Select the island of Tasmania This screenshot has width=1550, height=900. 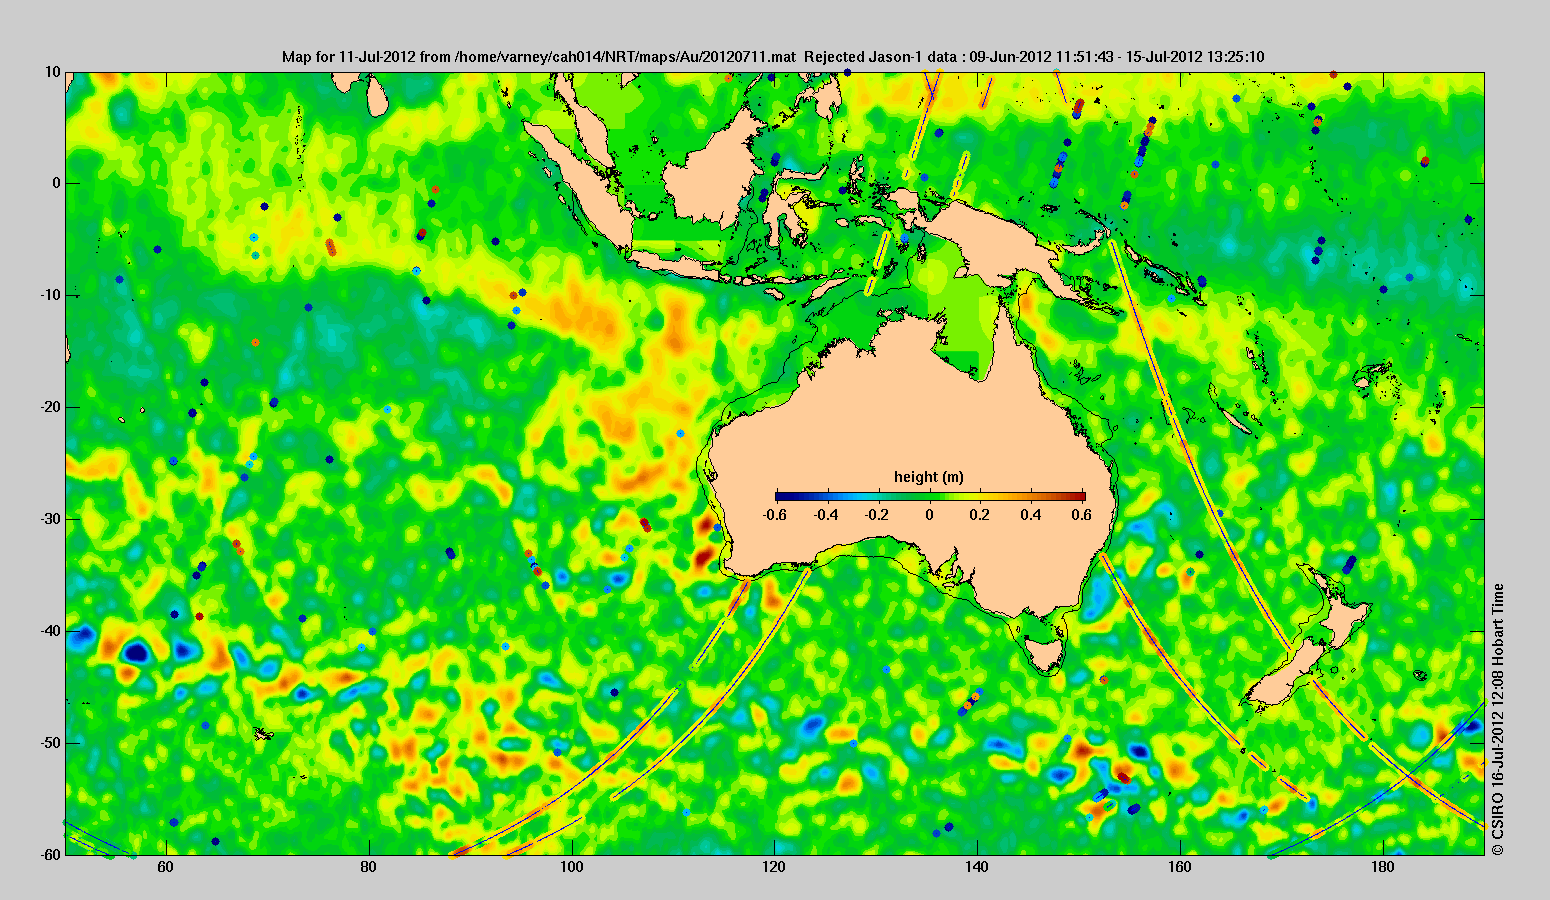pos(1045,655)
